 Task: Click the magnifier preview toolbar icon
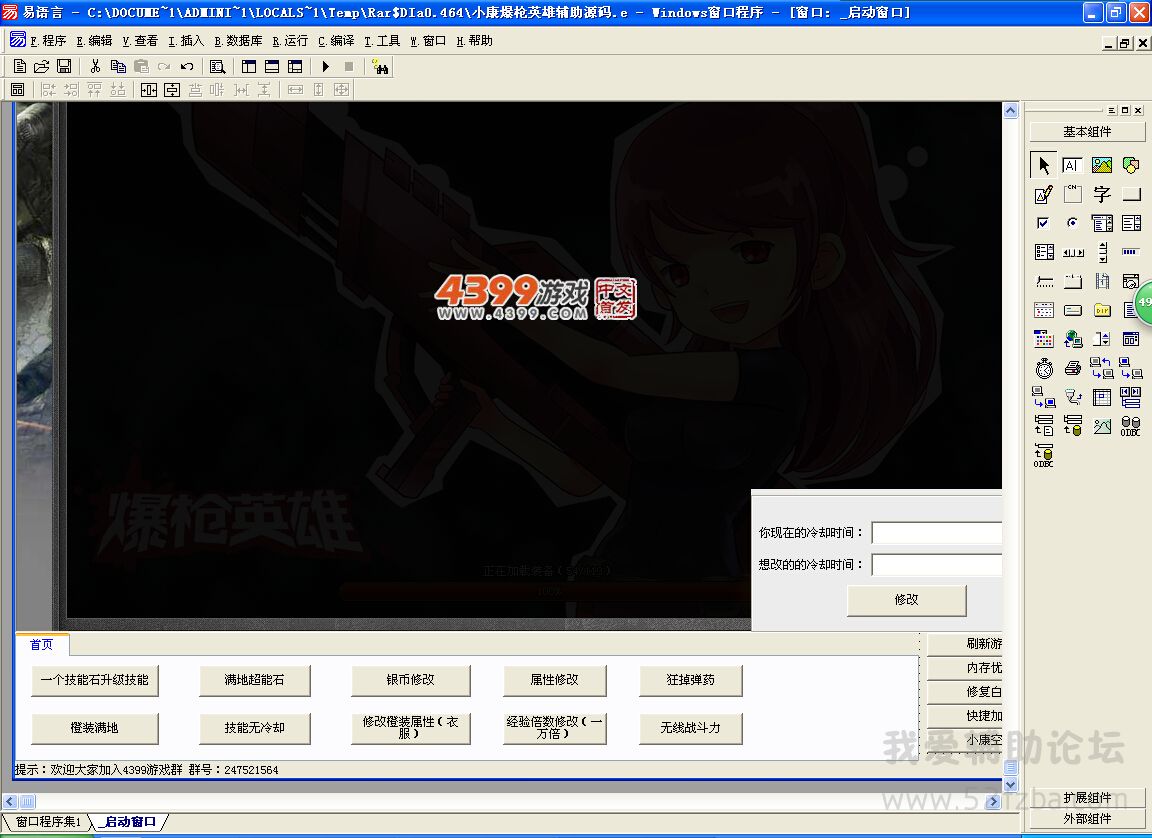217,67
